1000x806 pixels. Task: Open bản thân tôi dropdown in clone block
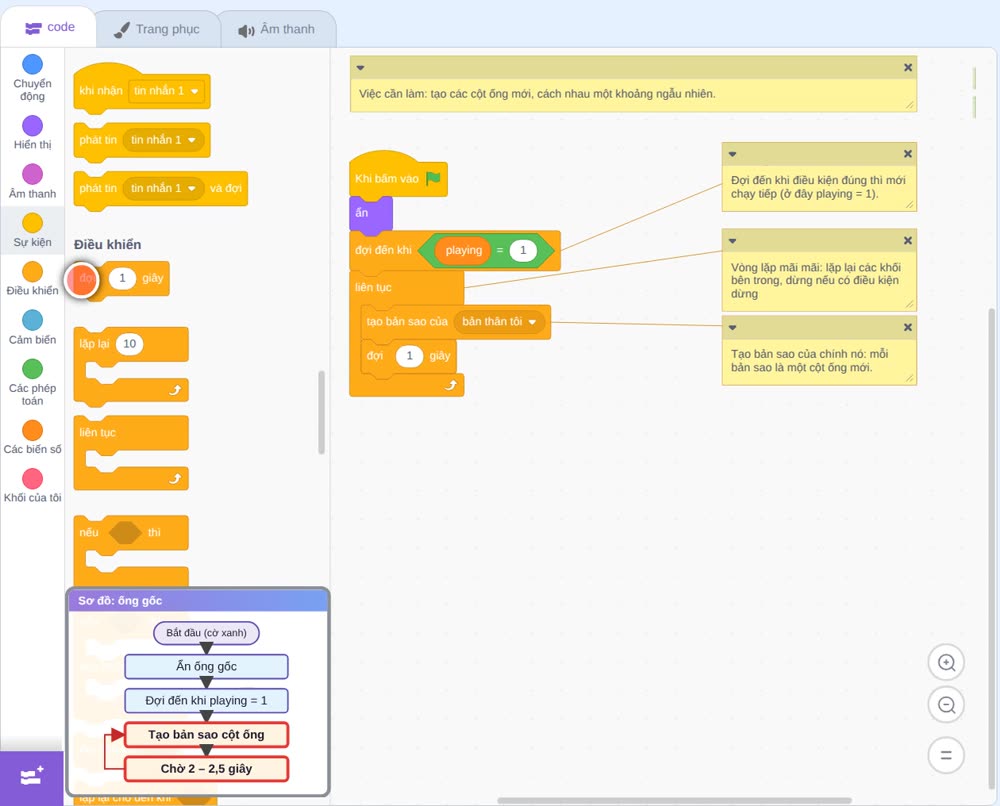pos(499,321)
